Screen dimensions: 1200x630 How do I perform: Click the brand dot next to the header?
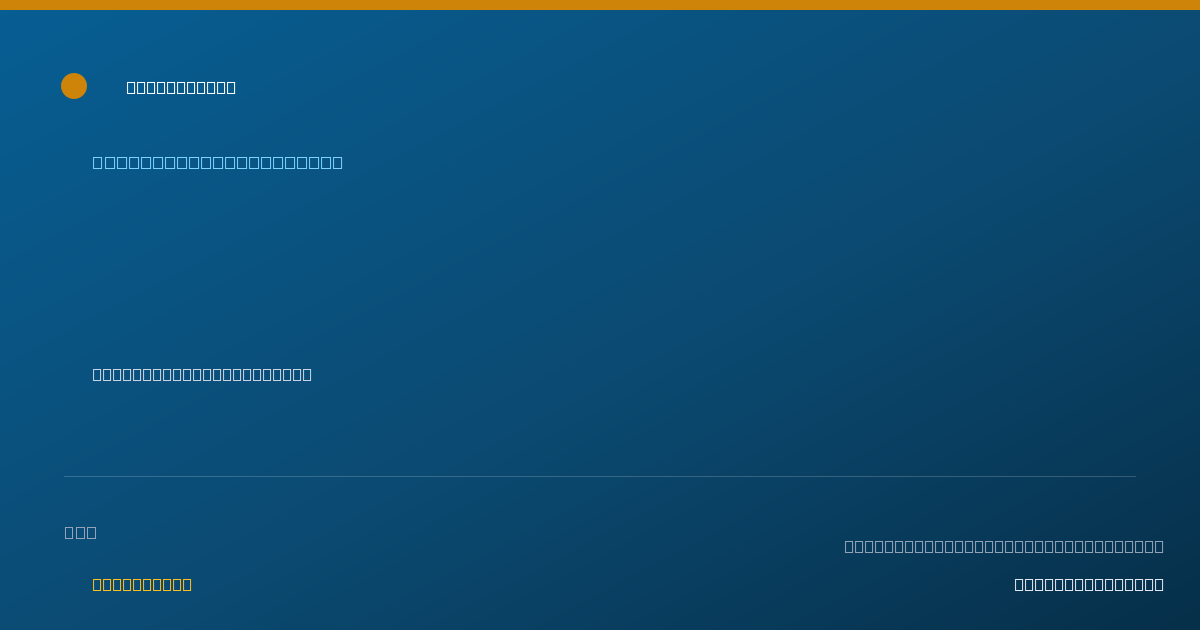[74, 86]
